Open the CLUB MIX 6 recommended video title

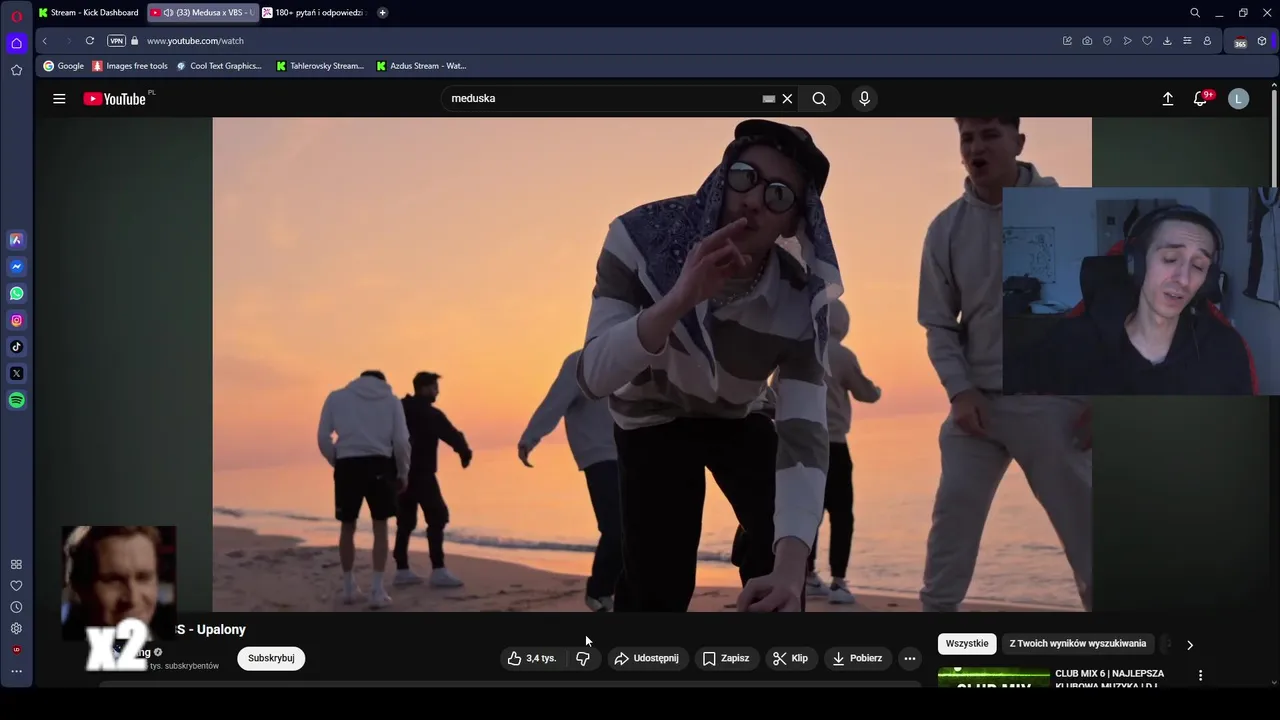point(1109,679)
